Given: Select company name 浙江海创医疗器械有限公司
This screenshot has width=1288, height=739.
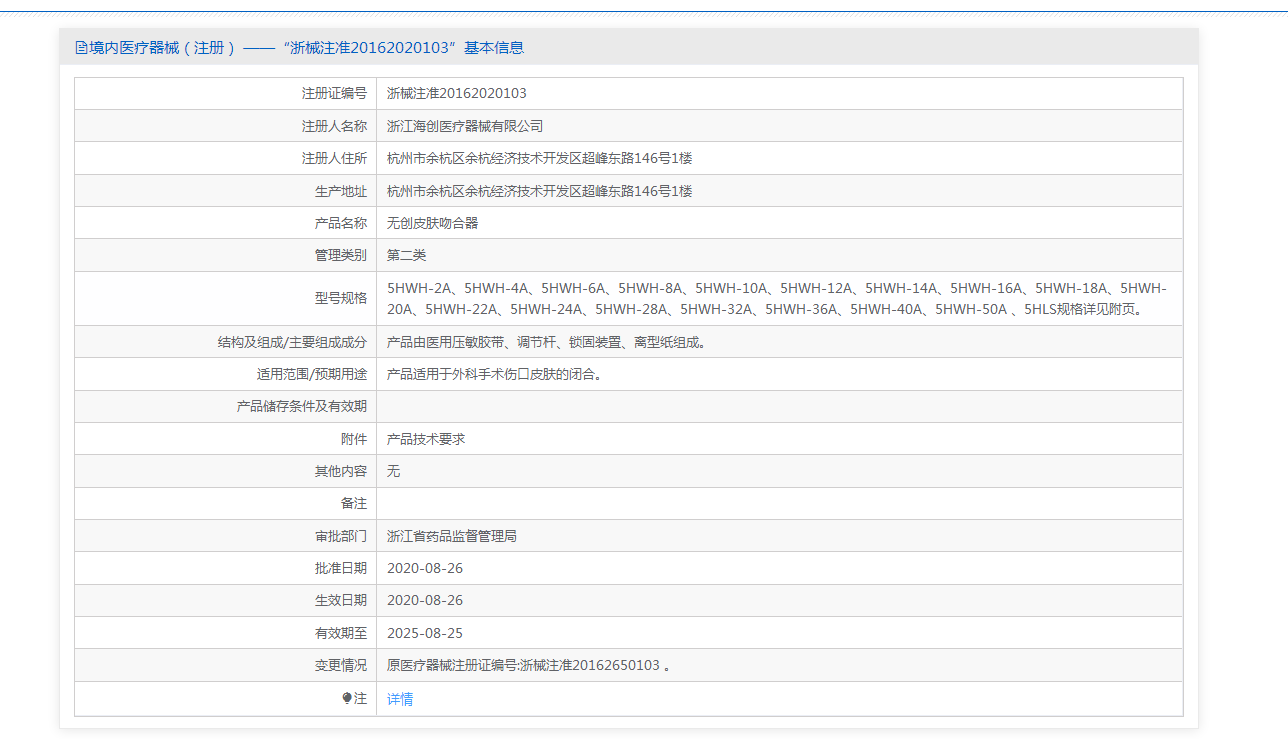Looking at the screenshot, I should click(465, 126).
